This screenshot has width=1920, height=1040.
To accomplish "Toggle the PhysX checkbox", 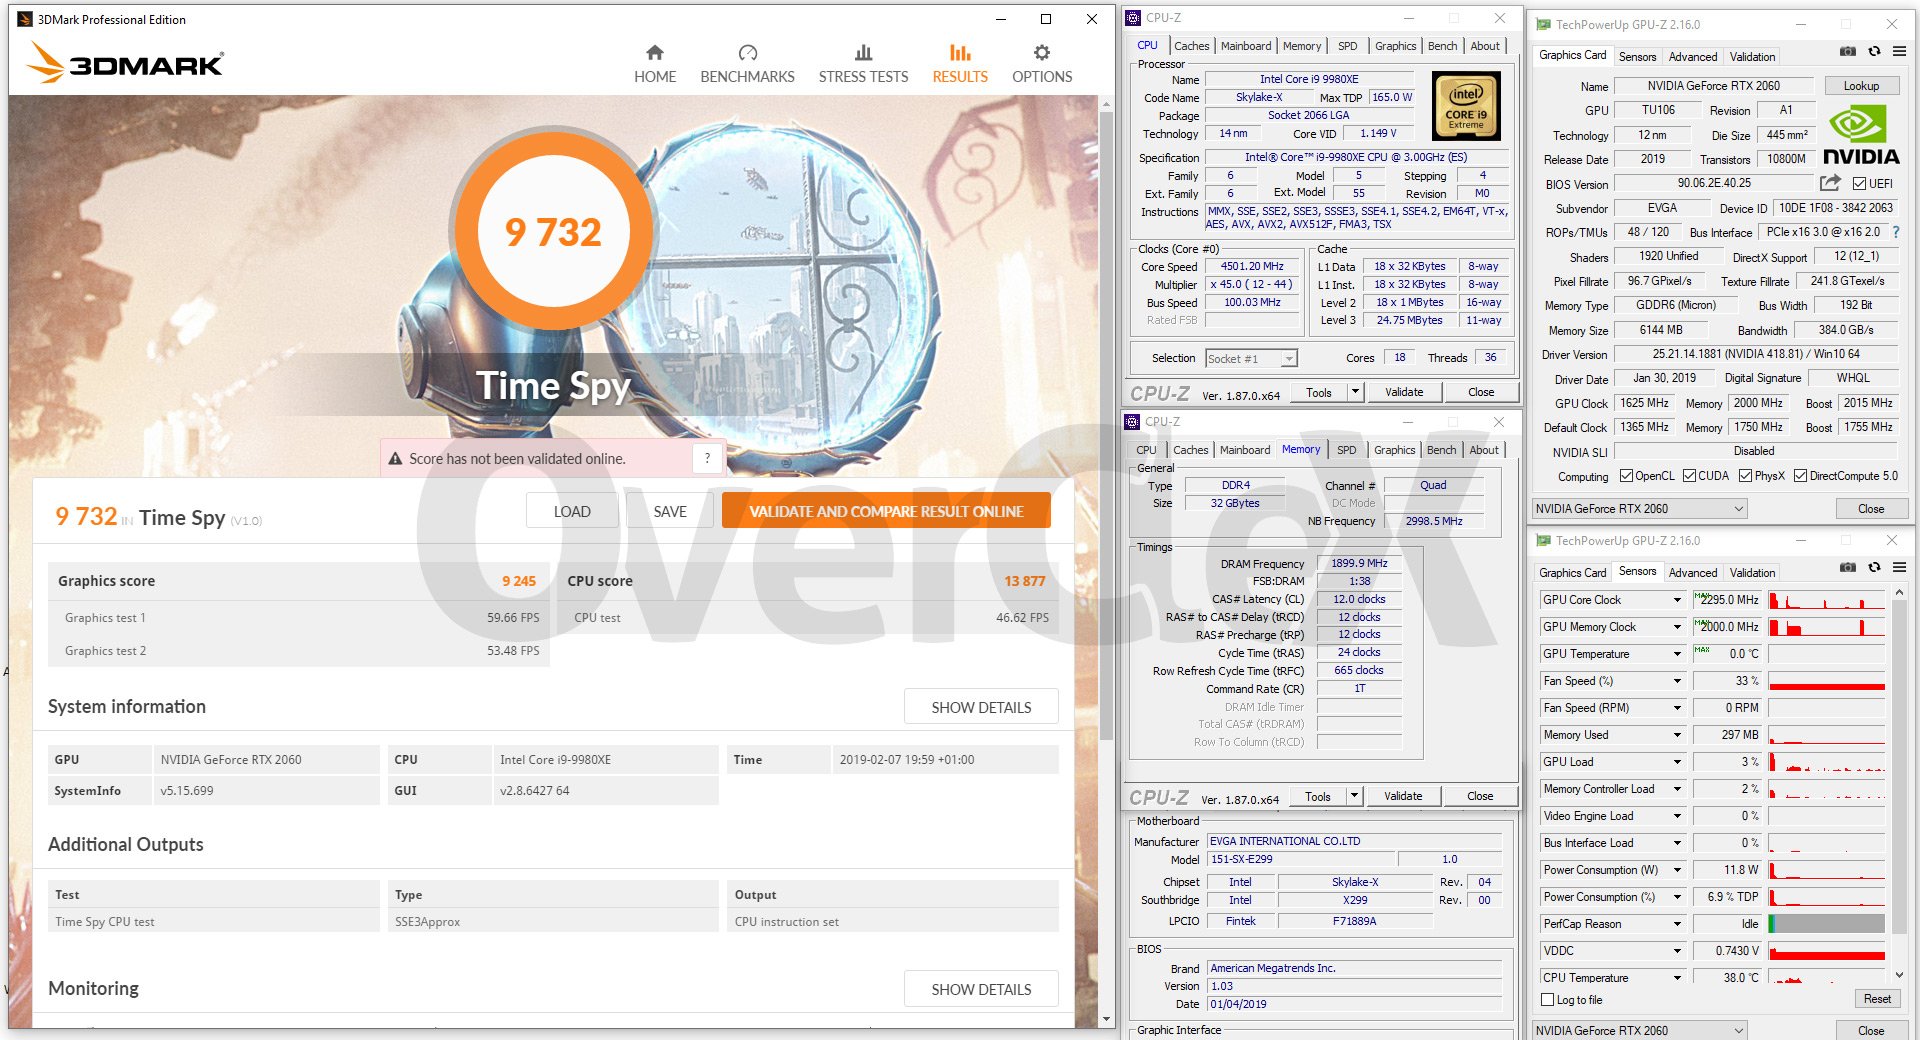I will point(1746,476).
